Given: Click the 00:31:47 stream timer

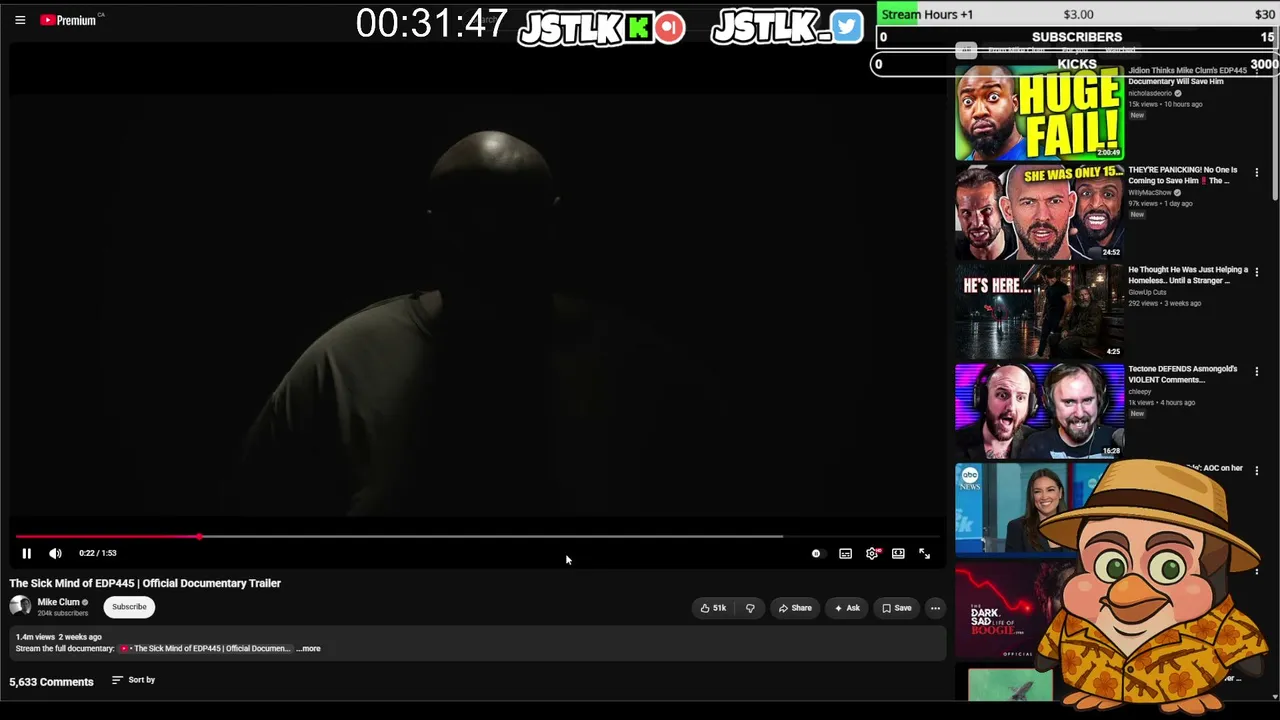Looking at the screenshot, I should (x=431, y=24).
